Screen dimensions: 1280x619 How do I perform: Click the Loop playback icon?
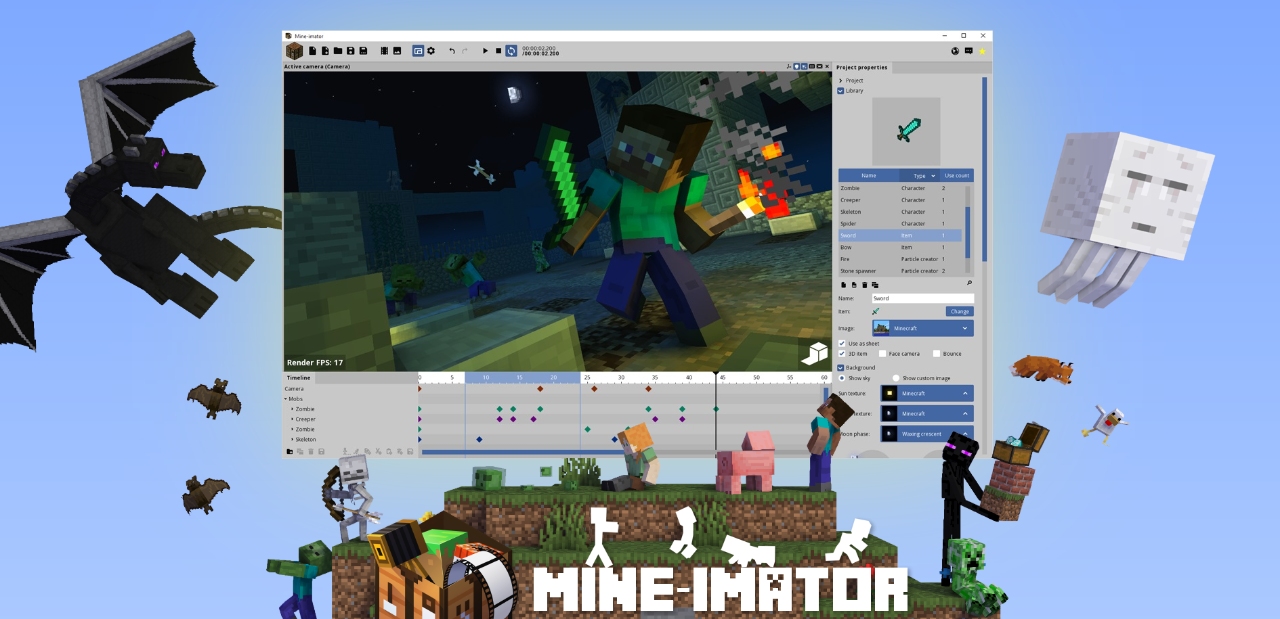(x=512, y=50)
